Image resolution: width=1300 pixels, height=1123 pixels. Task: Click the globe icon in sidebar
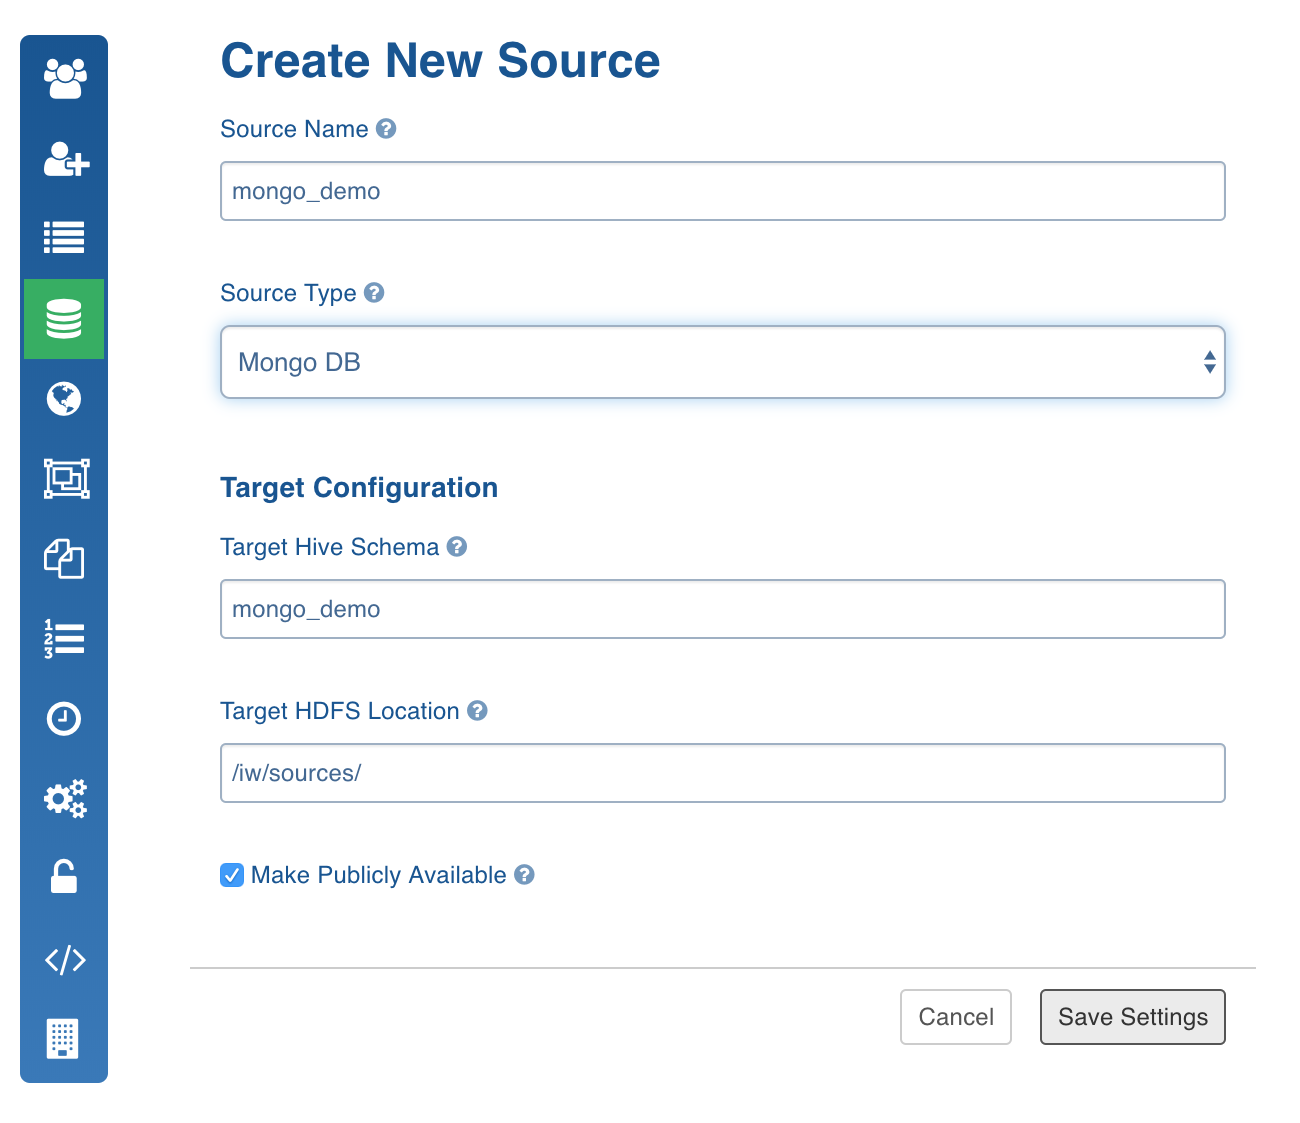tap(64, 399)
